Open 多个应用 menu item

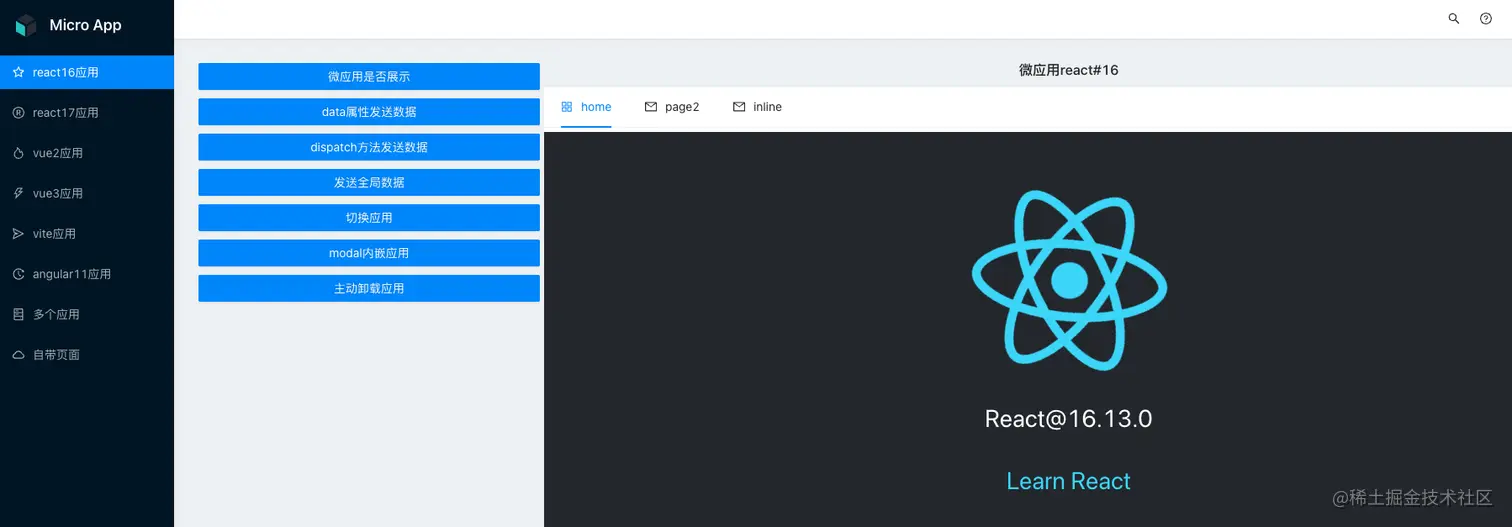click(x=87, y=314)
